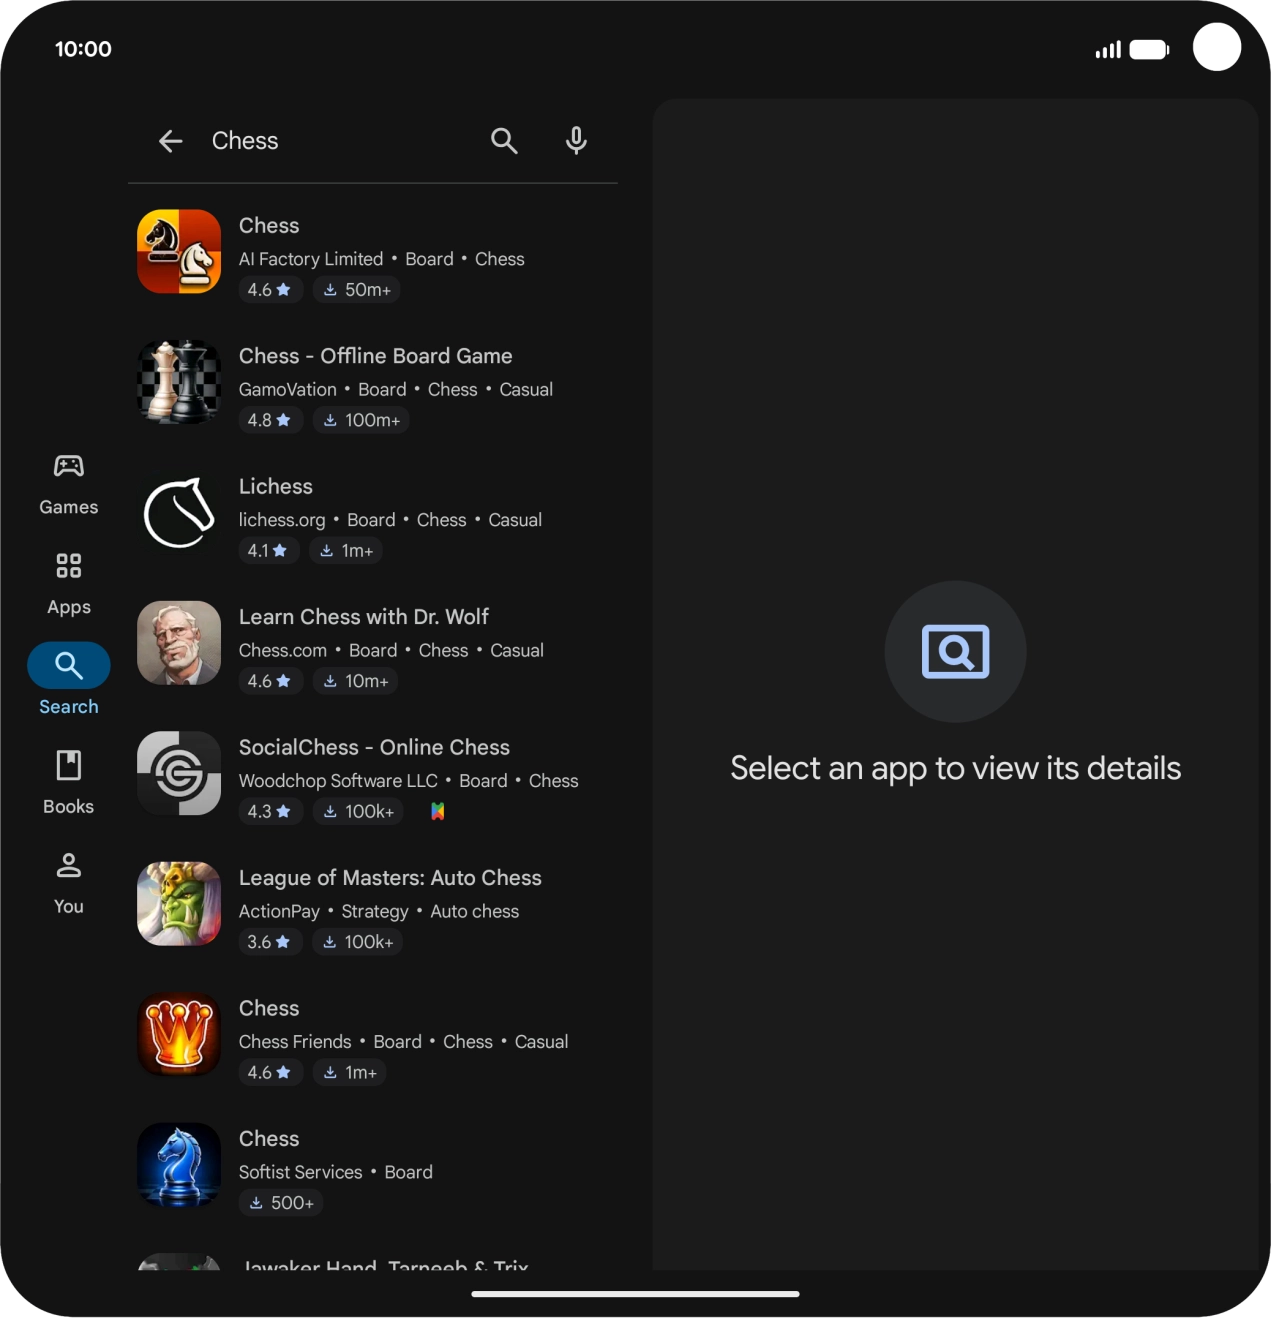Viewport: 1271px width, 1318px height.
Task: Open Apps tab in side navigation
Action: point(69,584)
